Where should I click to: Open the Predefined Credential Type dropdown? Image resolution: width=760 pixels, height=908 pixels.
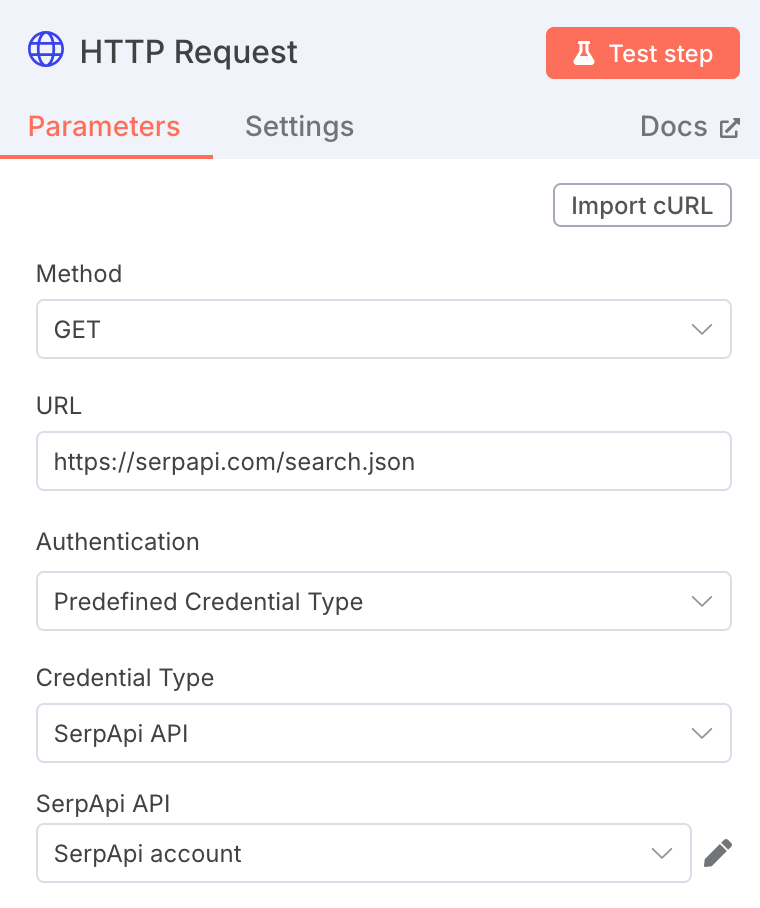[383, 601]
